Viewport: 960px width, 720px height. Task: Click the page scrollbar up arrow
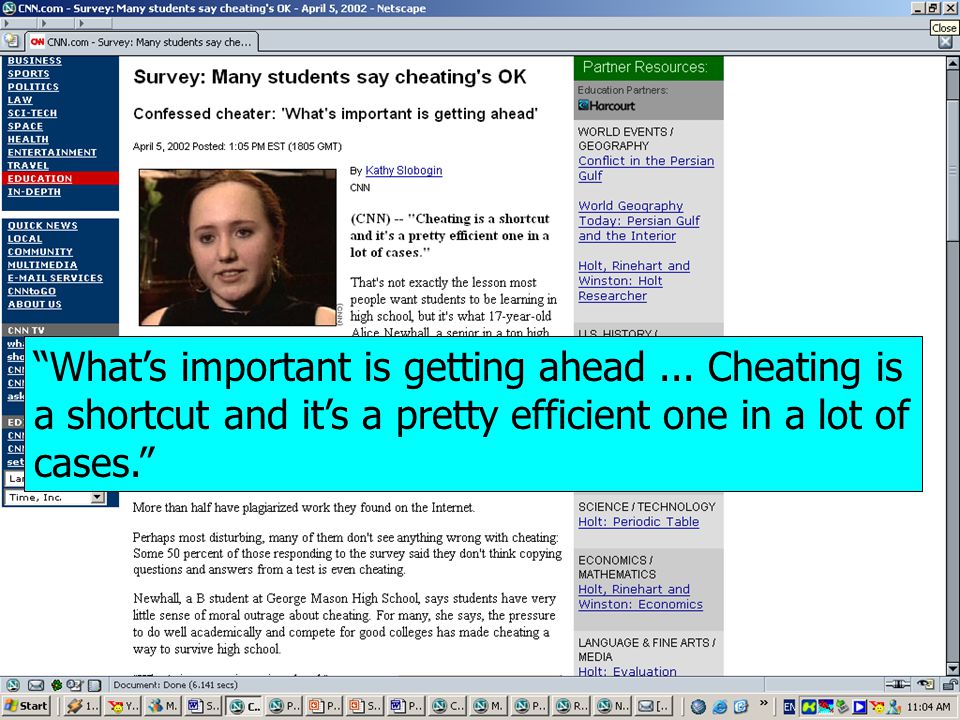(x=953, y=62)
